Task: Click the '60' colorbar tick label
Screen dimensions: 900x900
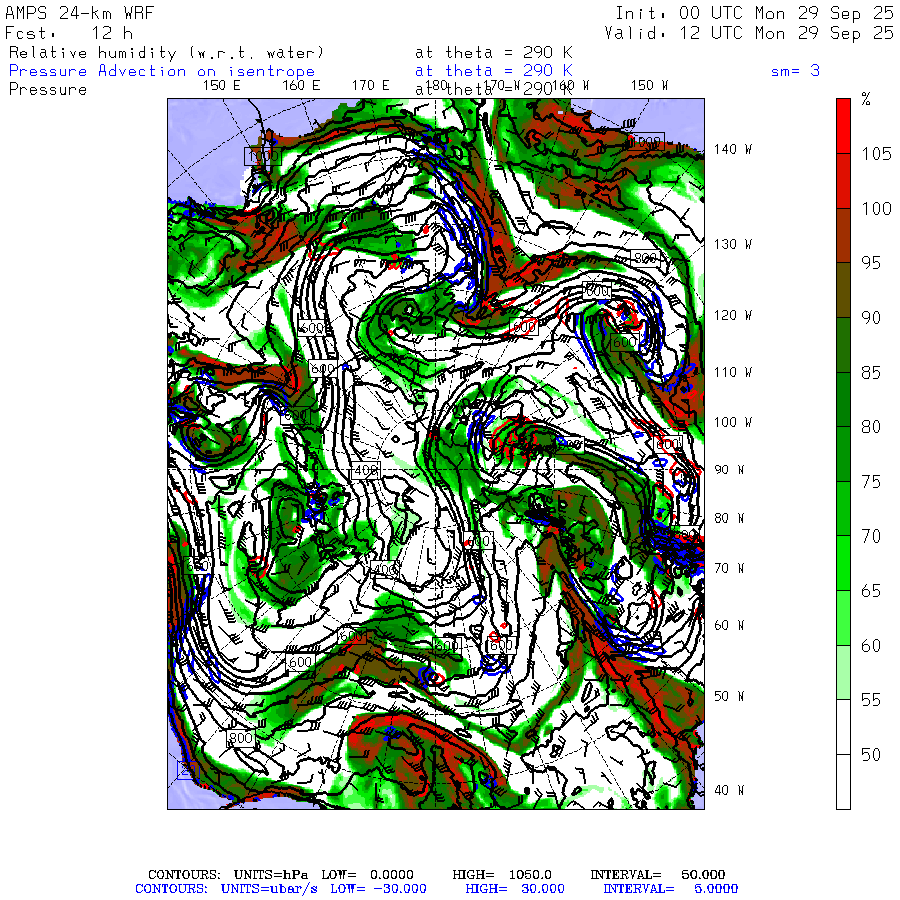Action: (x=871, y=646)
